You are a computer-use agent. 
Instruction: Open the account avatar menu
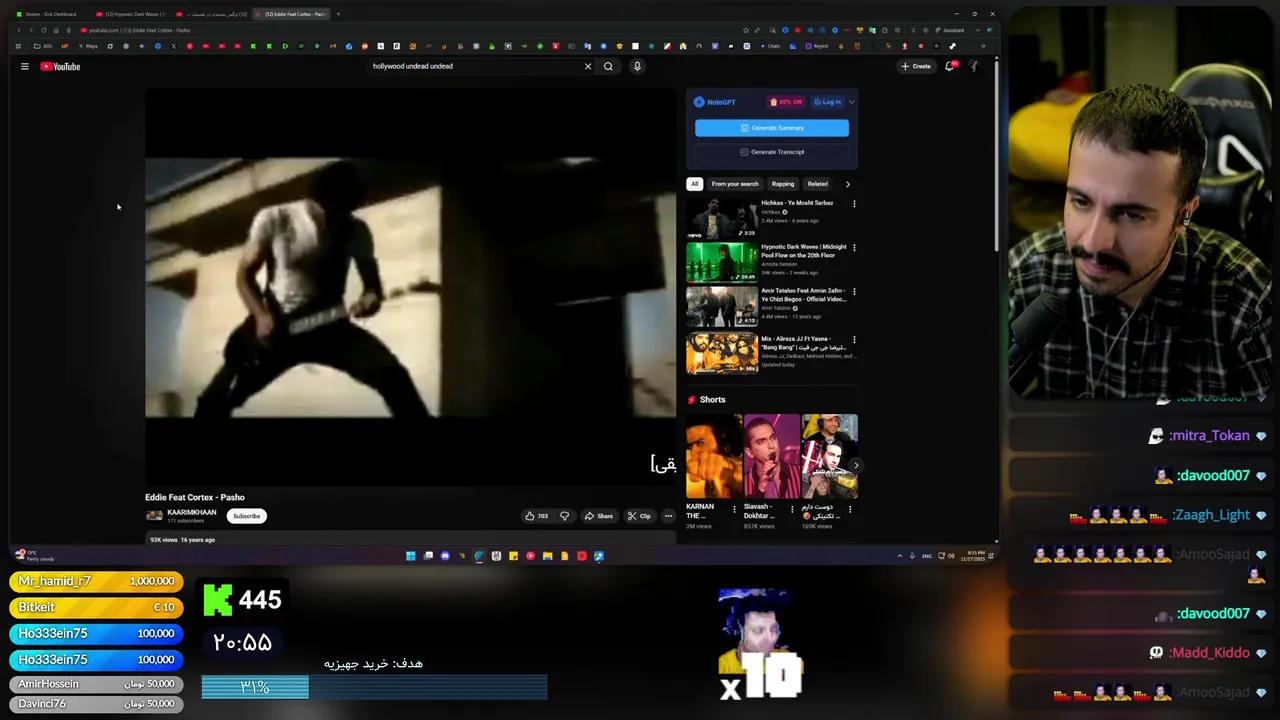point(973,66)
